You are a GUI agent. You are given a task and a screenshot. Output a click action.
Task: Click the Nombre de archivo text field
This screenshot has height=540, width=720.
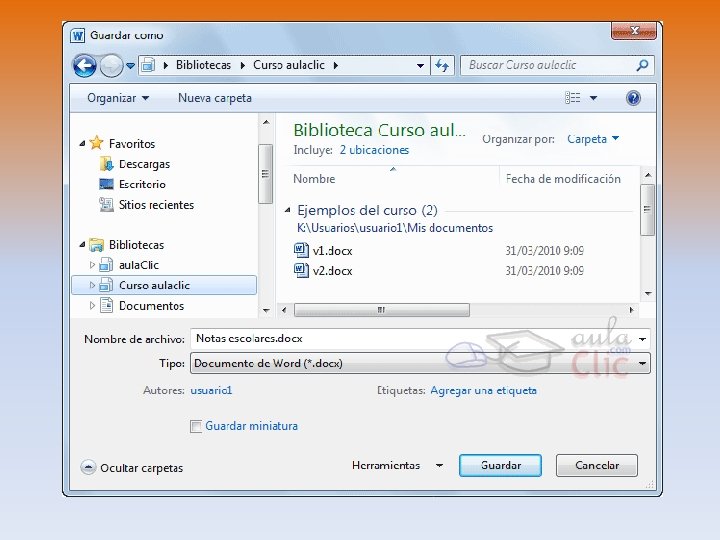click(x=413, y=339)
